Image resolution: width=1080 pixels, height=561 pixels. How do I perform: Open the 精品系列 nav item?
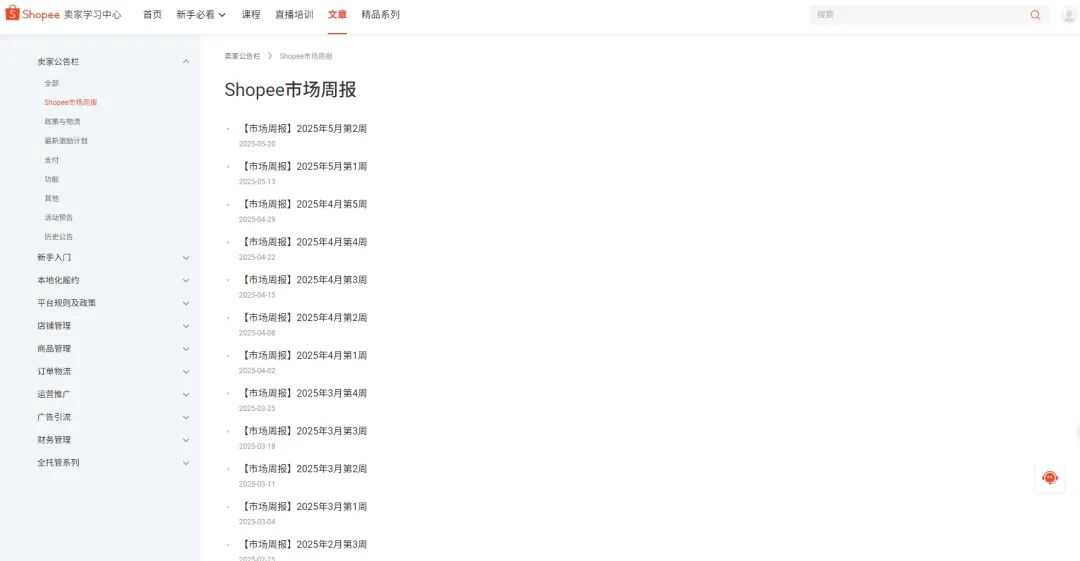pos(380,14)
